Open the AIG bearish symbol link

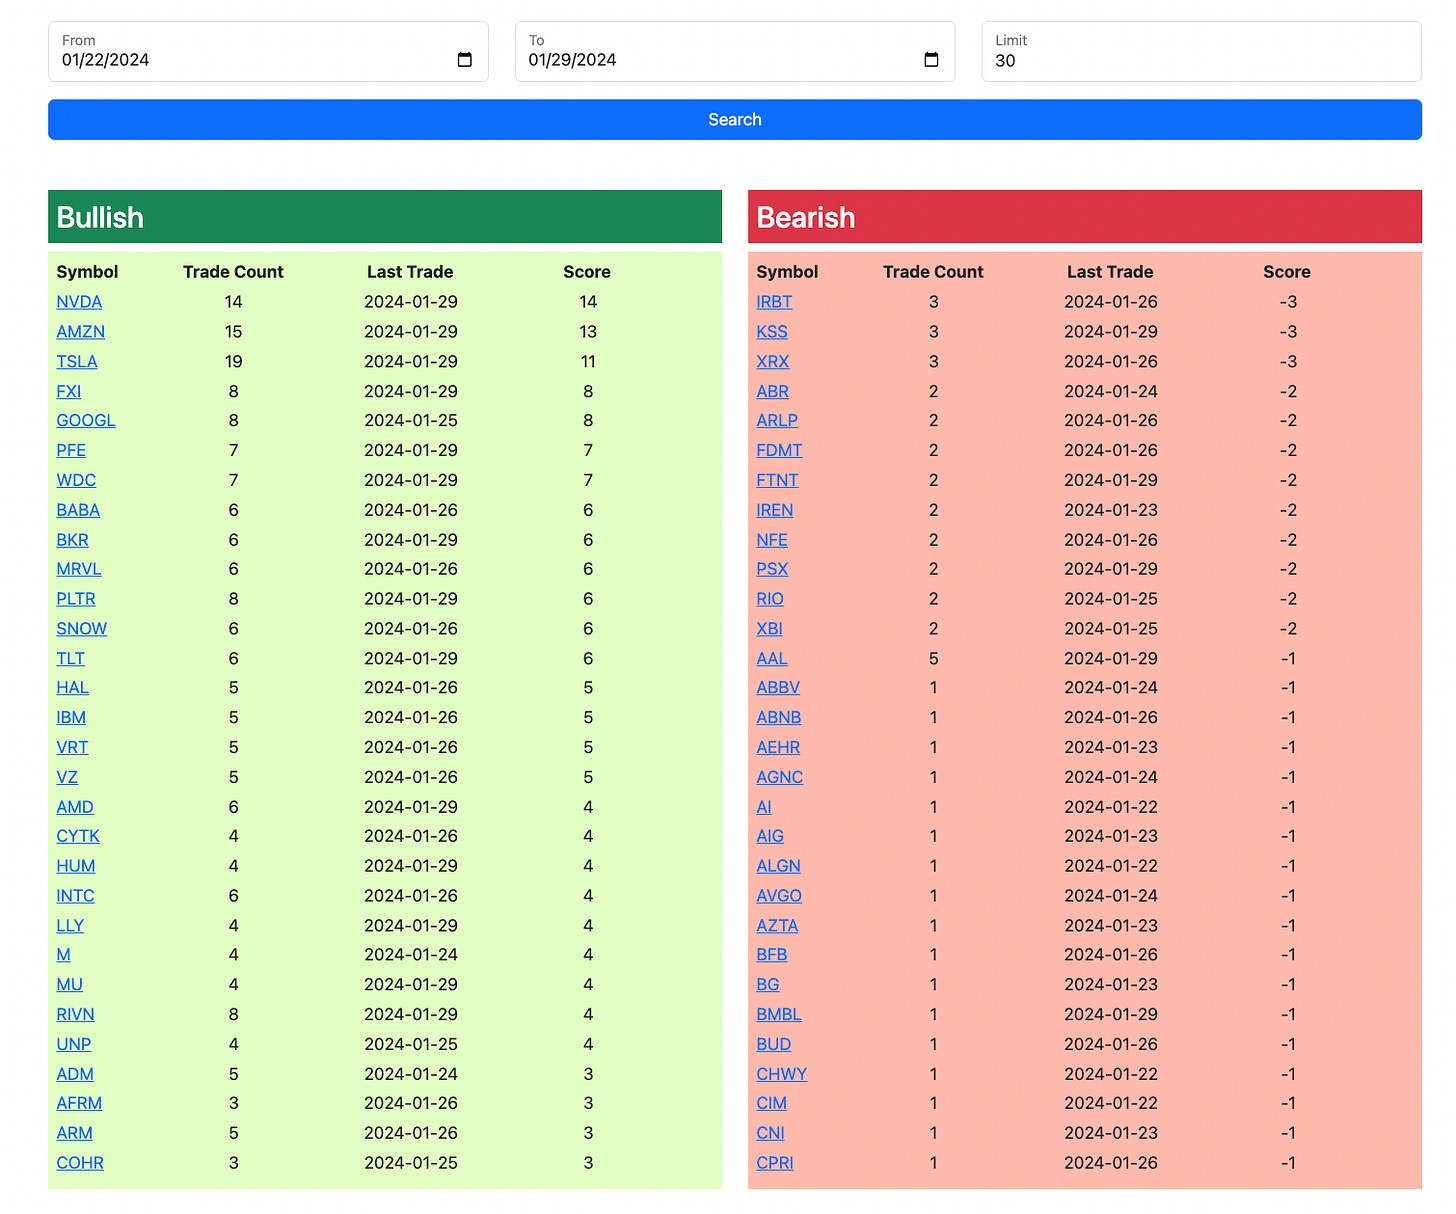click(770, 836)
